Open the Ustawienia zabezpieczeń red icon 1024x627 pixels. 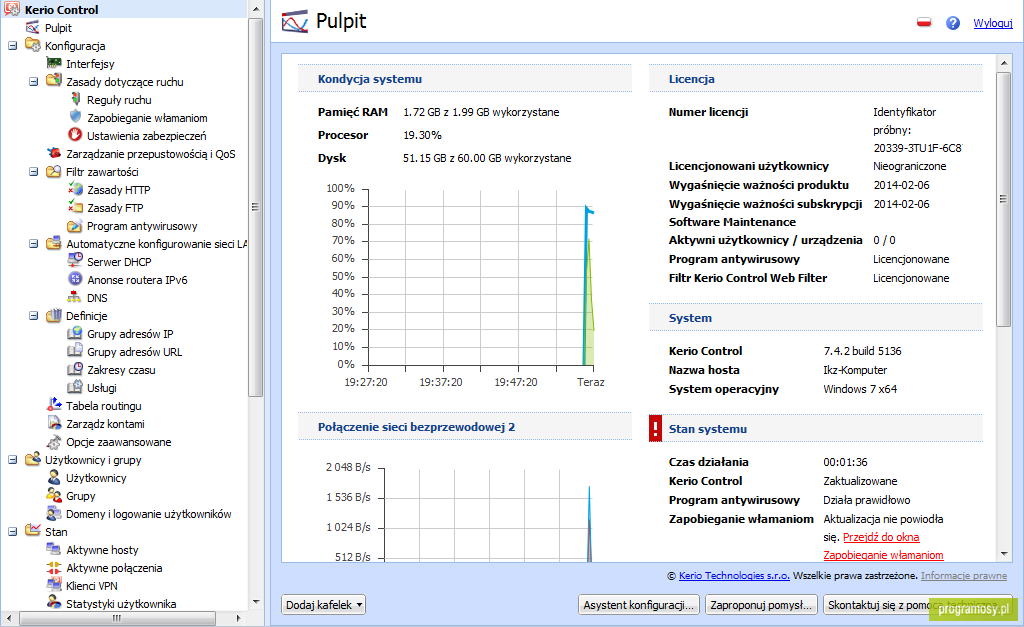75,135
